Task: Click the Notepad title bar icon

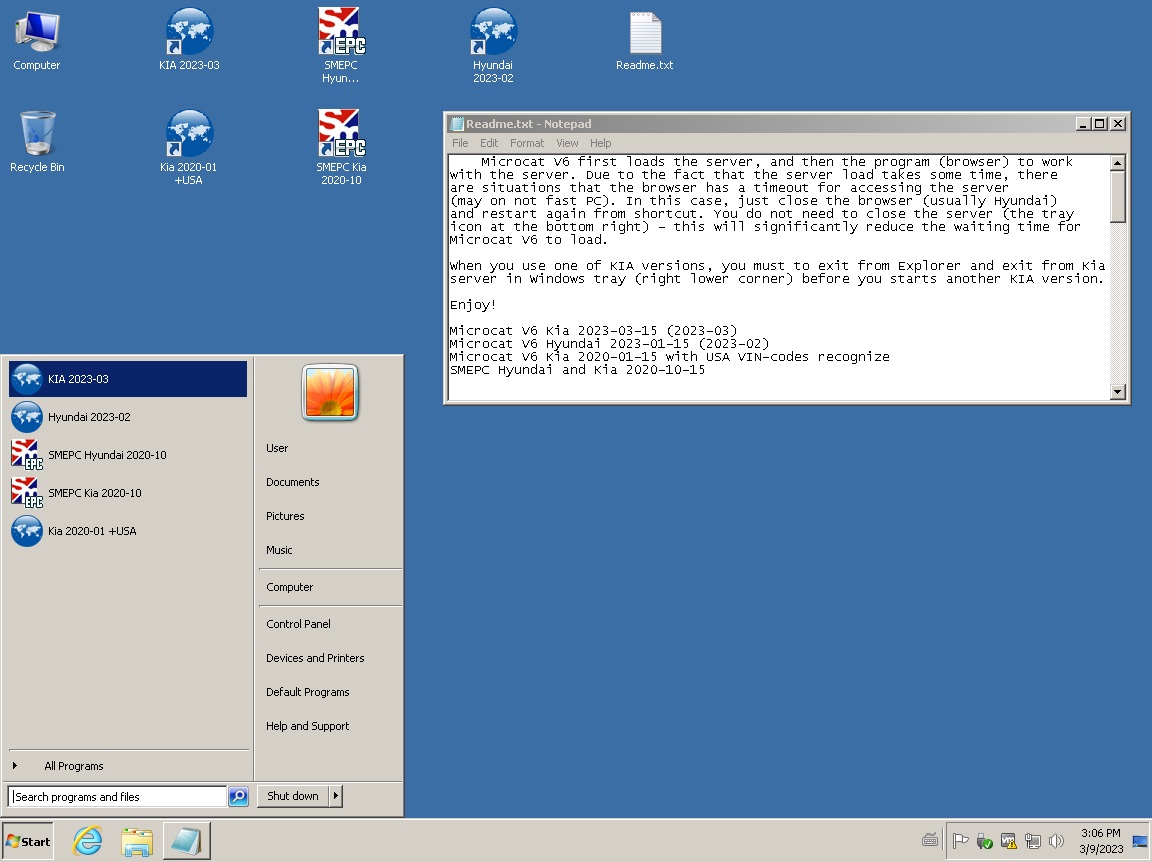Action: point(457,123)
